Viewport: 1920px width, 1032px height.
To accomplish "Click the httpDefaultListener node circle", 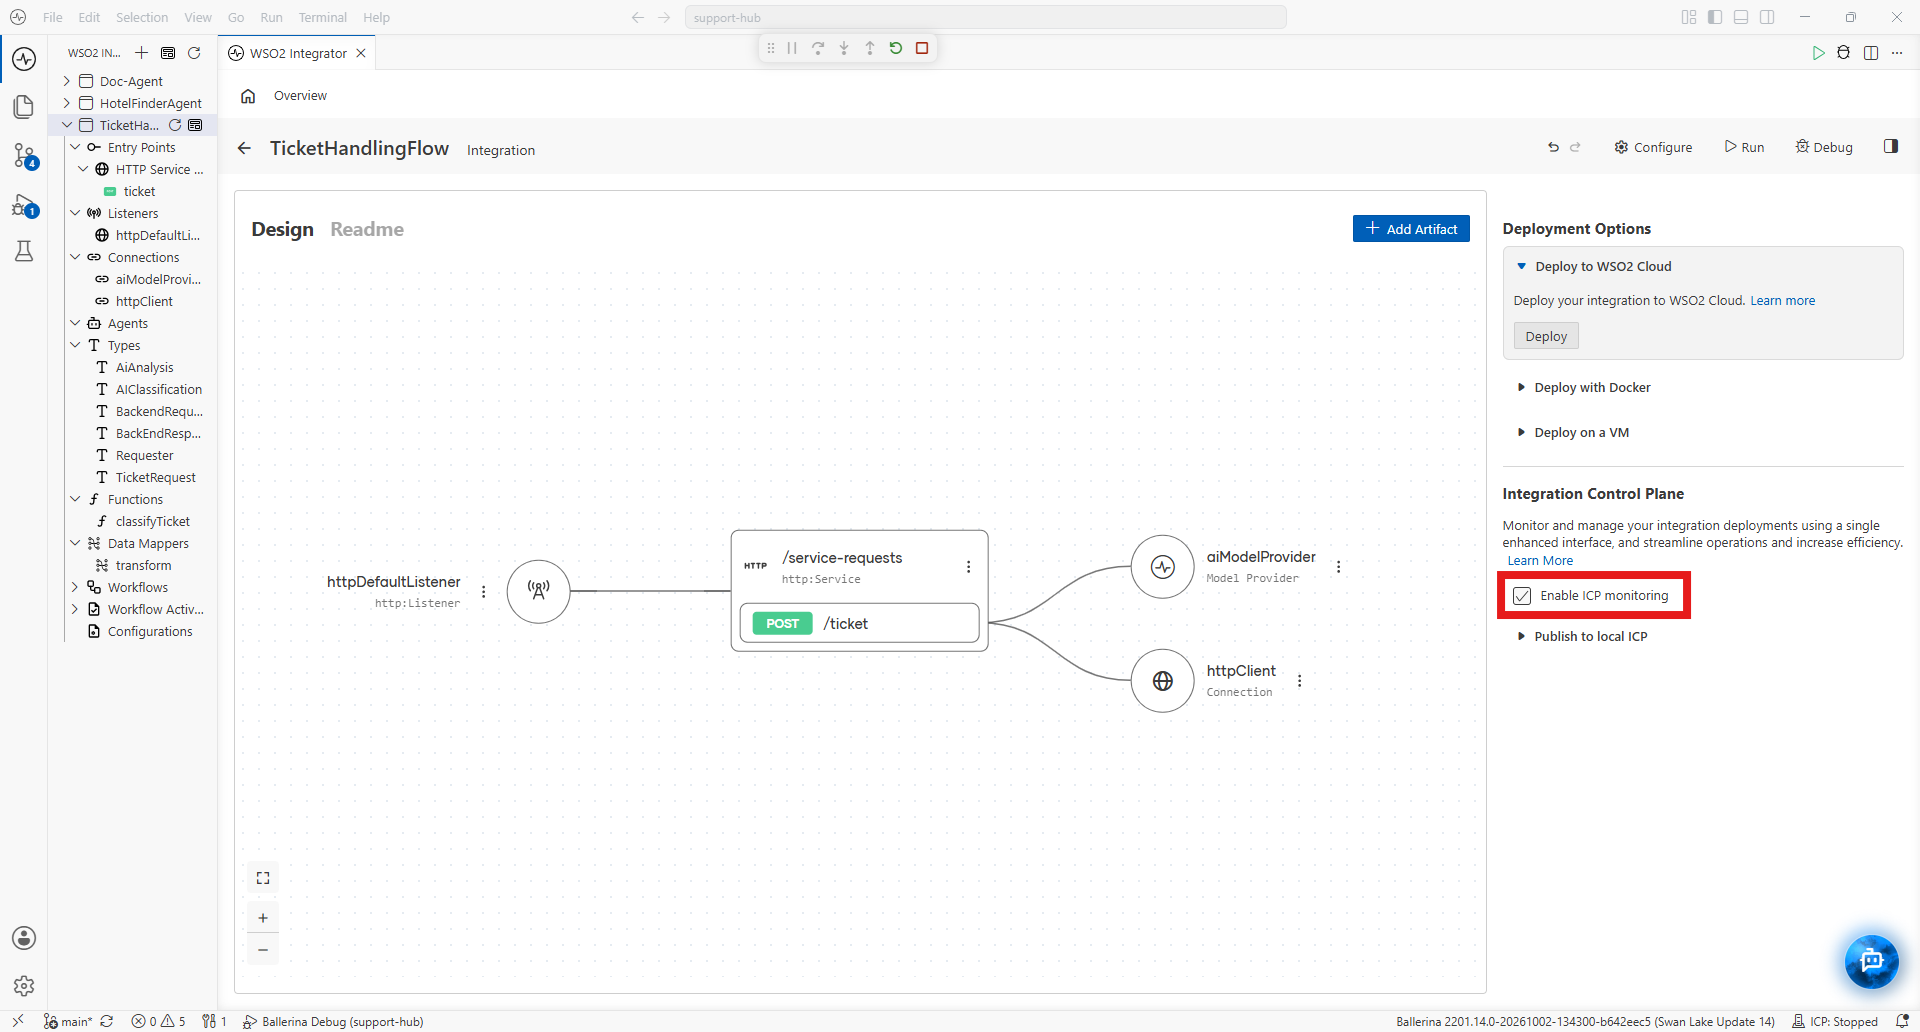I will [x=539, y=591].
